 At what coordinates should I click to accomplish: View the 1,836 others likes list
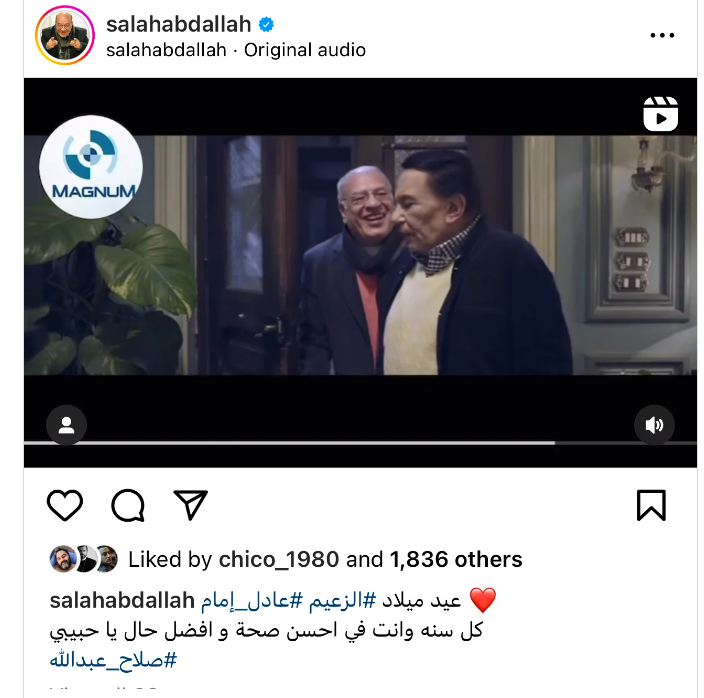pyautogui.click(x=456, y=559)
